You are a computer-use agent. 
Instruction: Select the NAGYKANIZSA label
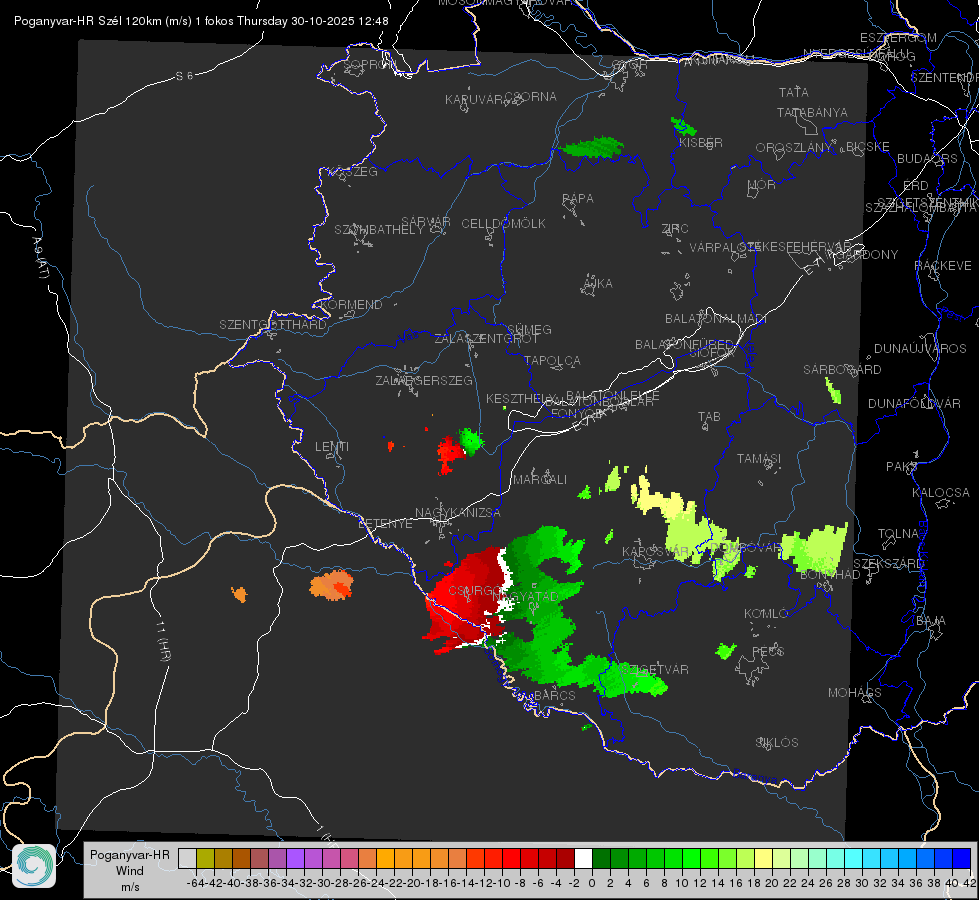coord(458,513)
